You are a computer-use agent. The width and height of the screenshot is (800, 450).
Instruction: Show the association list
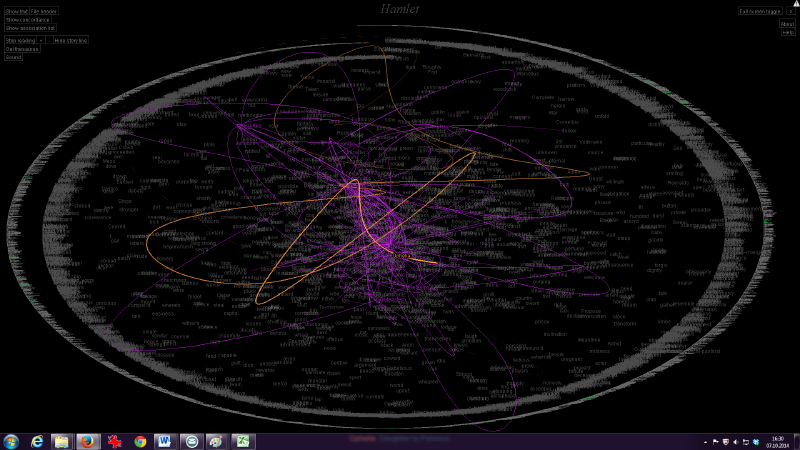click(x=30, y=28)
